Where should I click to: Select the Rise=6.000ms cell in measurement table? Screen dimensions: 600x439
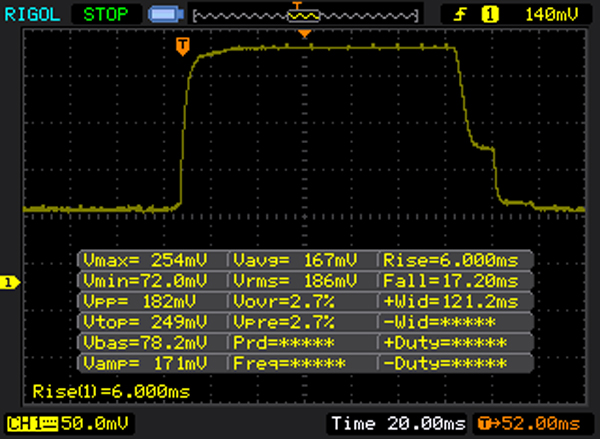coord(451,260)
